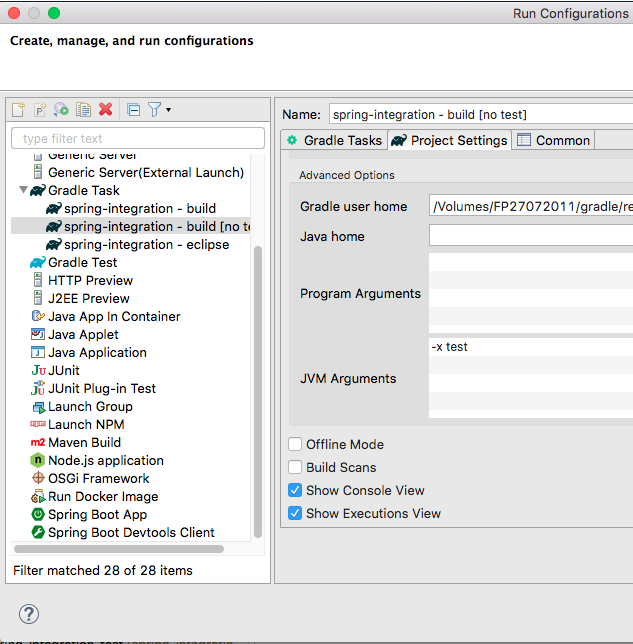Click the Spring Boot App power icon

tap(38, 514)
